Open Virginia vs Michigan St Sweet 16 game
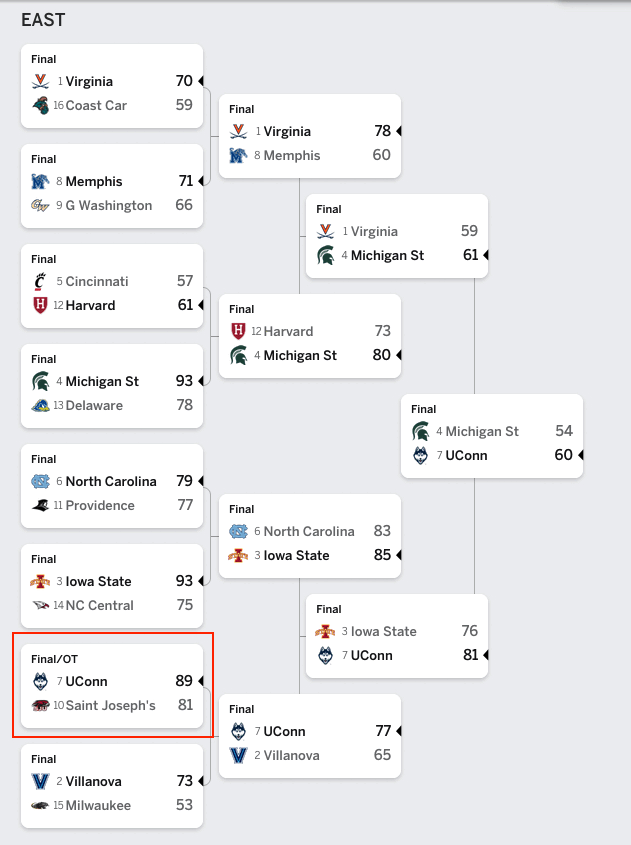Image resolution: width=631 pixels, height=845 pixels. coord(397,236)
